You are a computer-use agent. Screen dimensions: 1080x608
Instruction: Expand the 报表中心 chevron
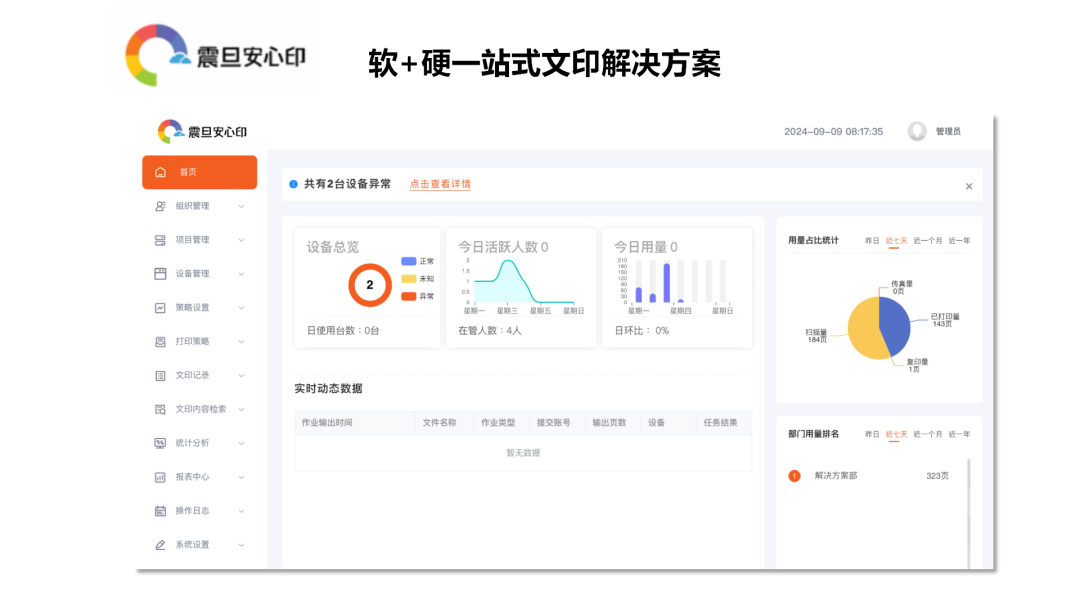[x=242, y=476]
